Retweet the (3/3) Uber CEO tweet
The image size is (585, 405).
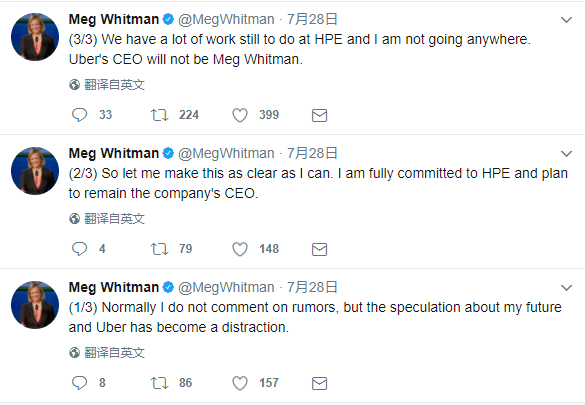point(160,115)
